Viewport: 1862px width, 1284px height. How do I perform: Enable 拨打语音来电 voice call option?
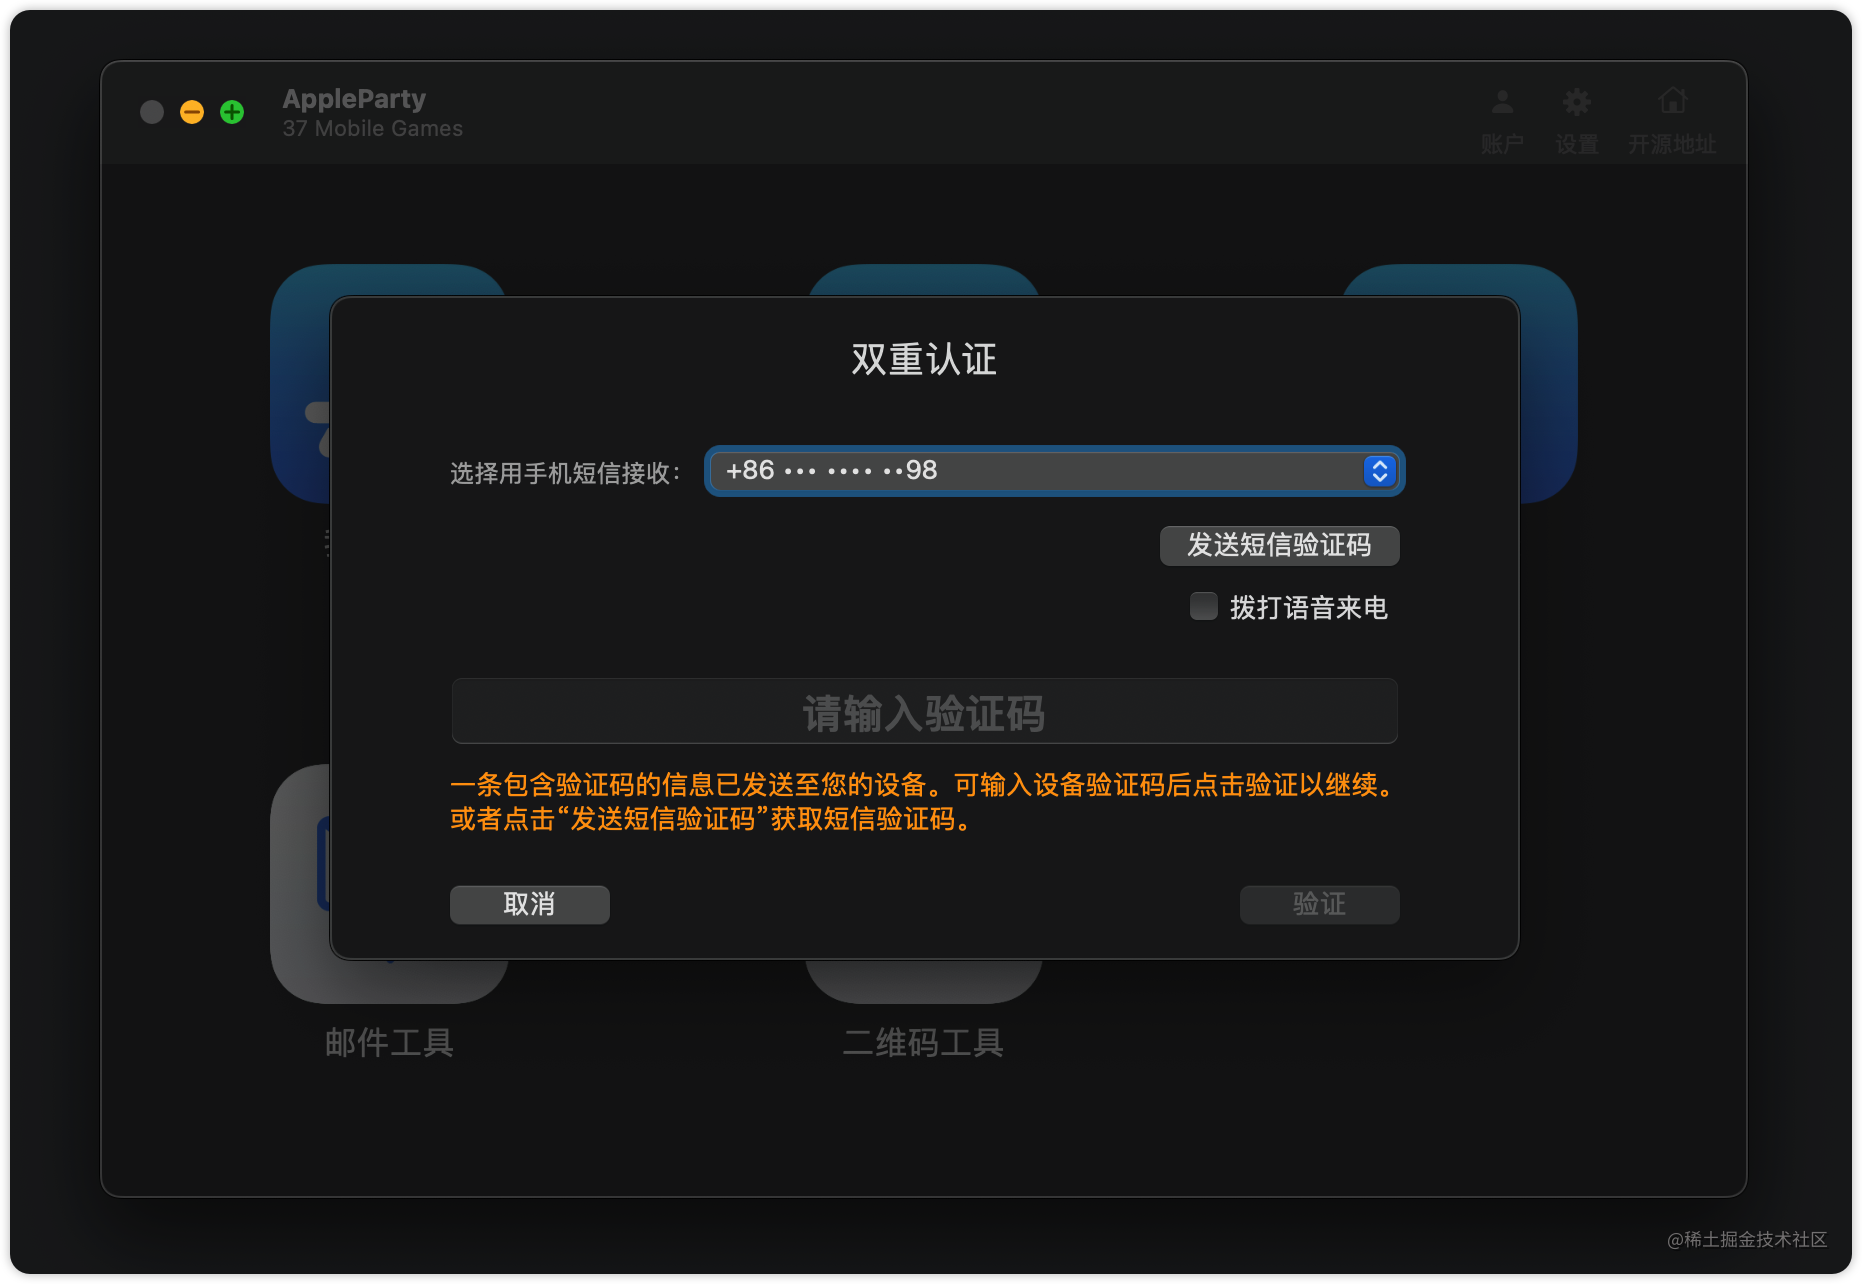point(1203,607)
